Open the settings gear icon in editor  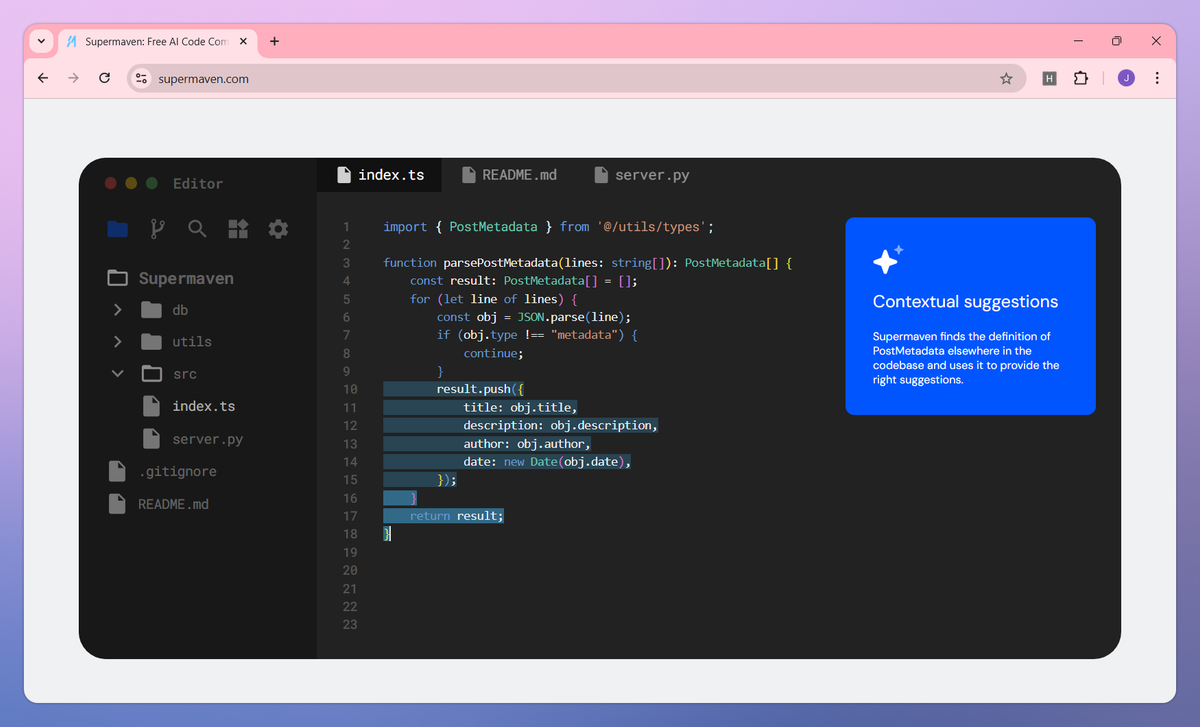[x=278, y=229]
